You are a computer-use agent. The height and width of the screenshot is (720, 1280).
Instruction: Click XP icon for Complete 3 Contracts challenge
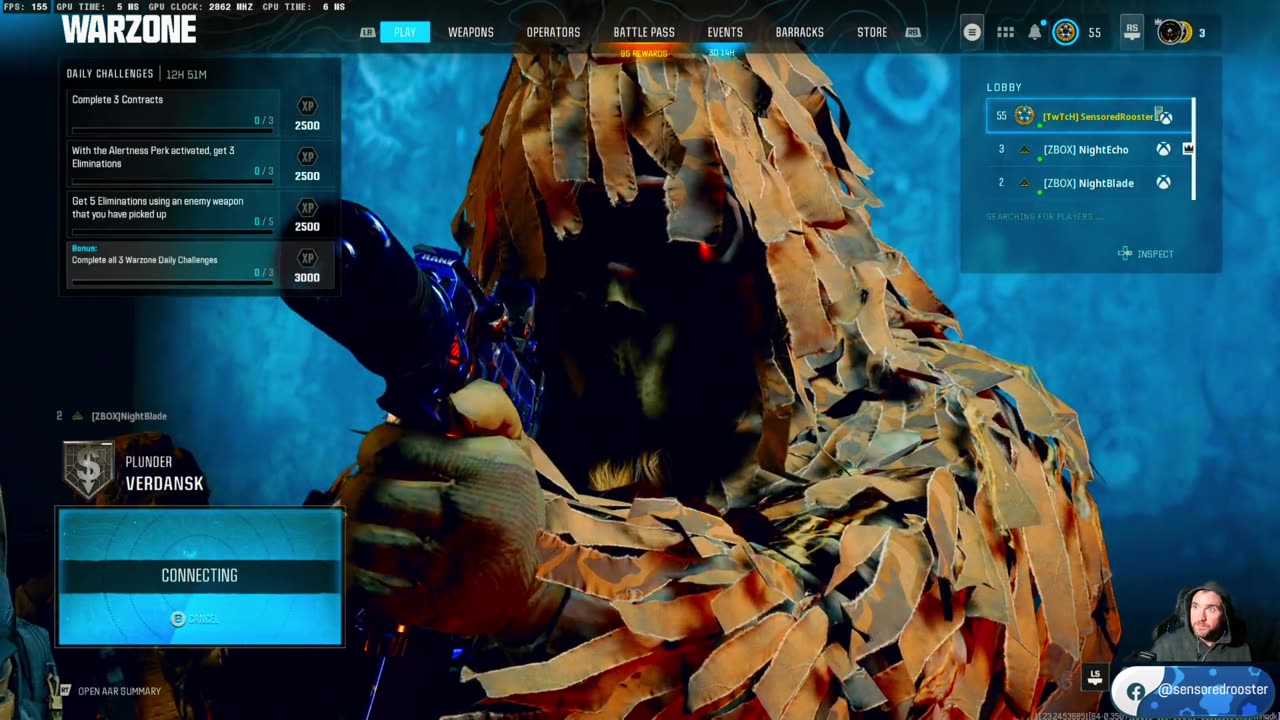click(x=307, y=106)
